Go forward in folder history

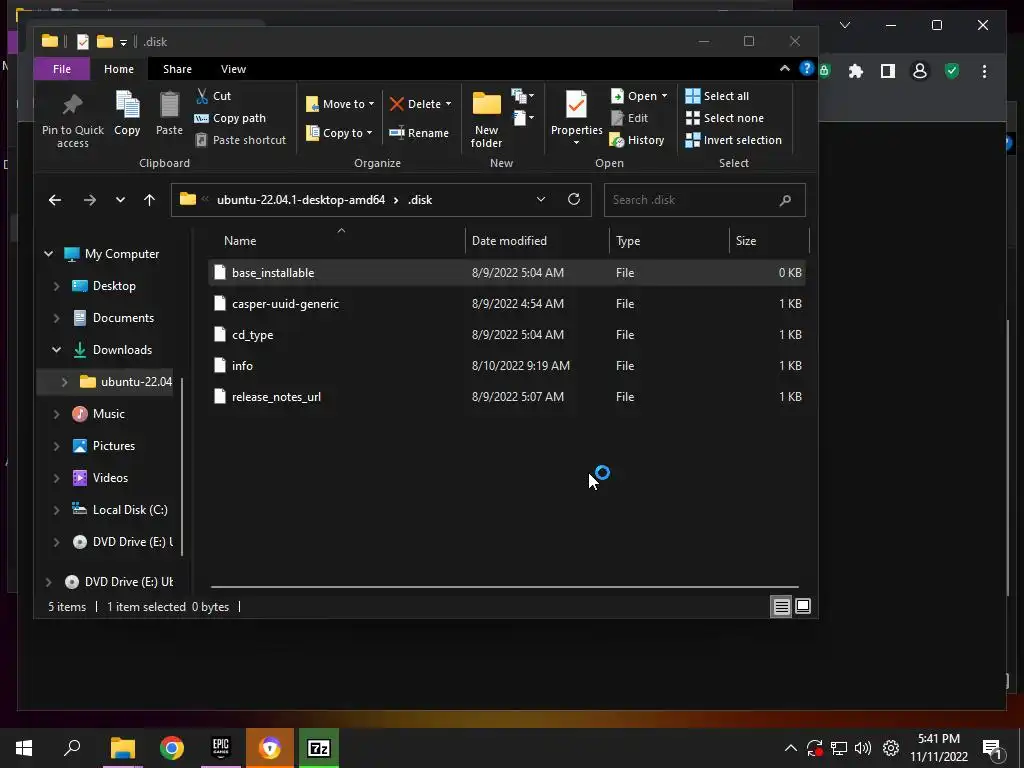pyautogui.click(x=89, y=200)
